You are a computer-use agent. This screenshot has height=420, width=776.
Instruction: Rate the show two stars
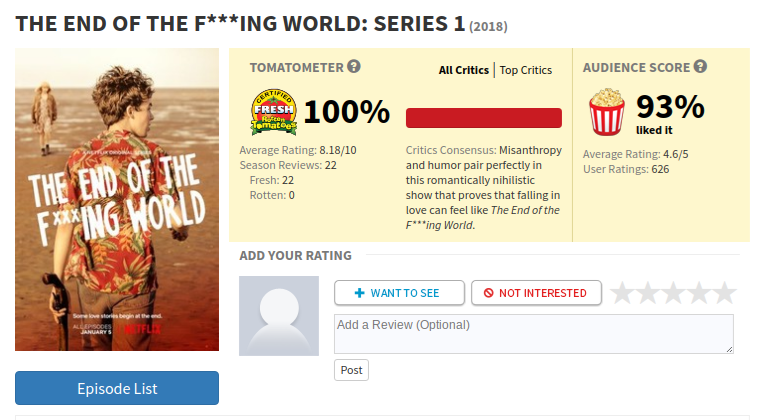click(648, 293)
